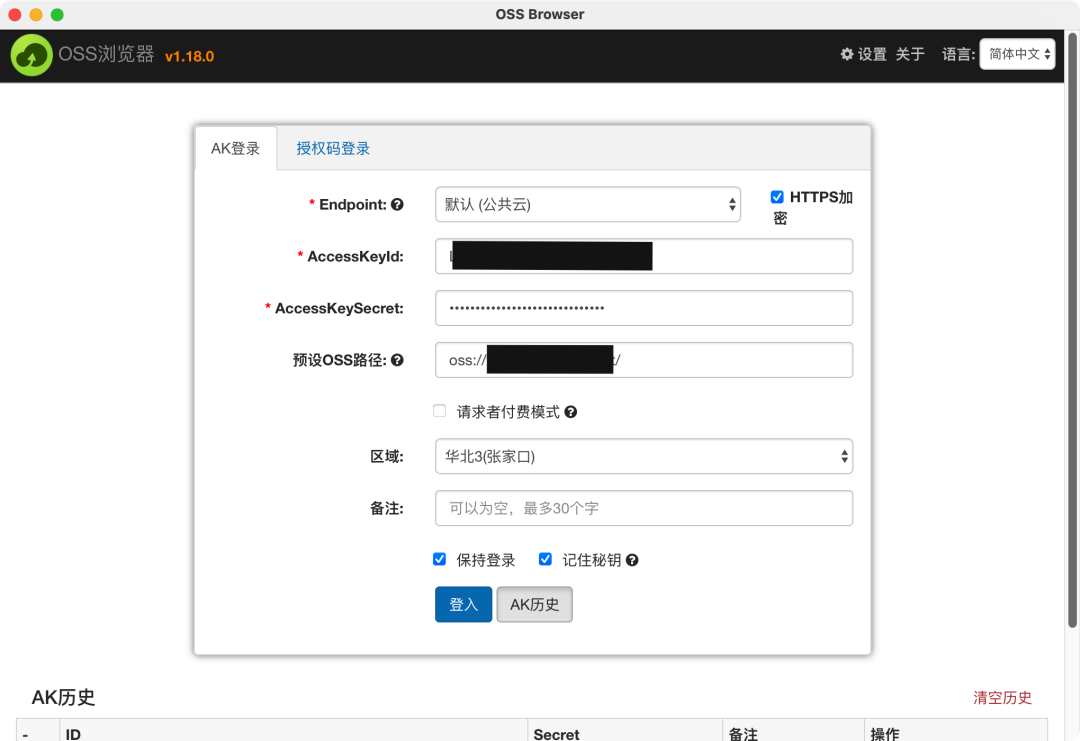Click the blue 登入 button
This screenshot has height=741, width=1080.
(x=464, y=605)
